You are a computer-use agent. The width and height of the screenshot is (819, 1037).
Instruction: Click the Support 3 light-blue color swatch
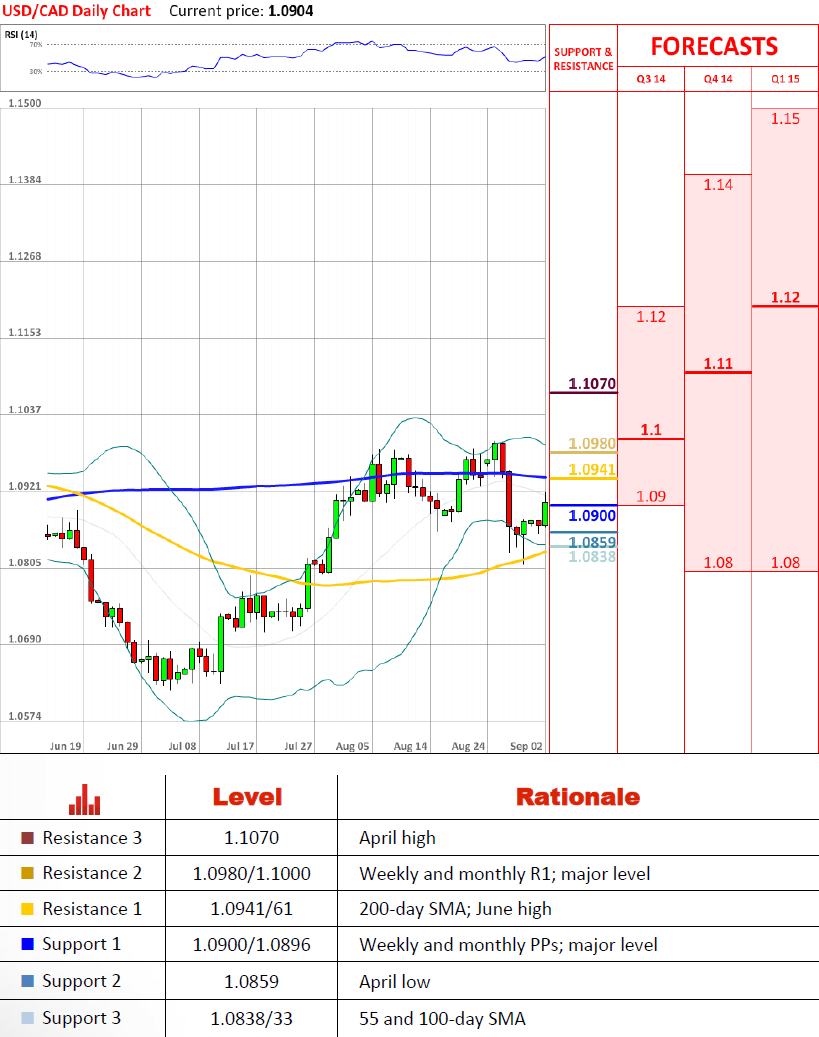pyautogui.click(x=27, y=1018)
